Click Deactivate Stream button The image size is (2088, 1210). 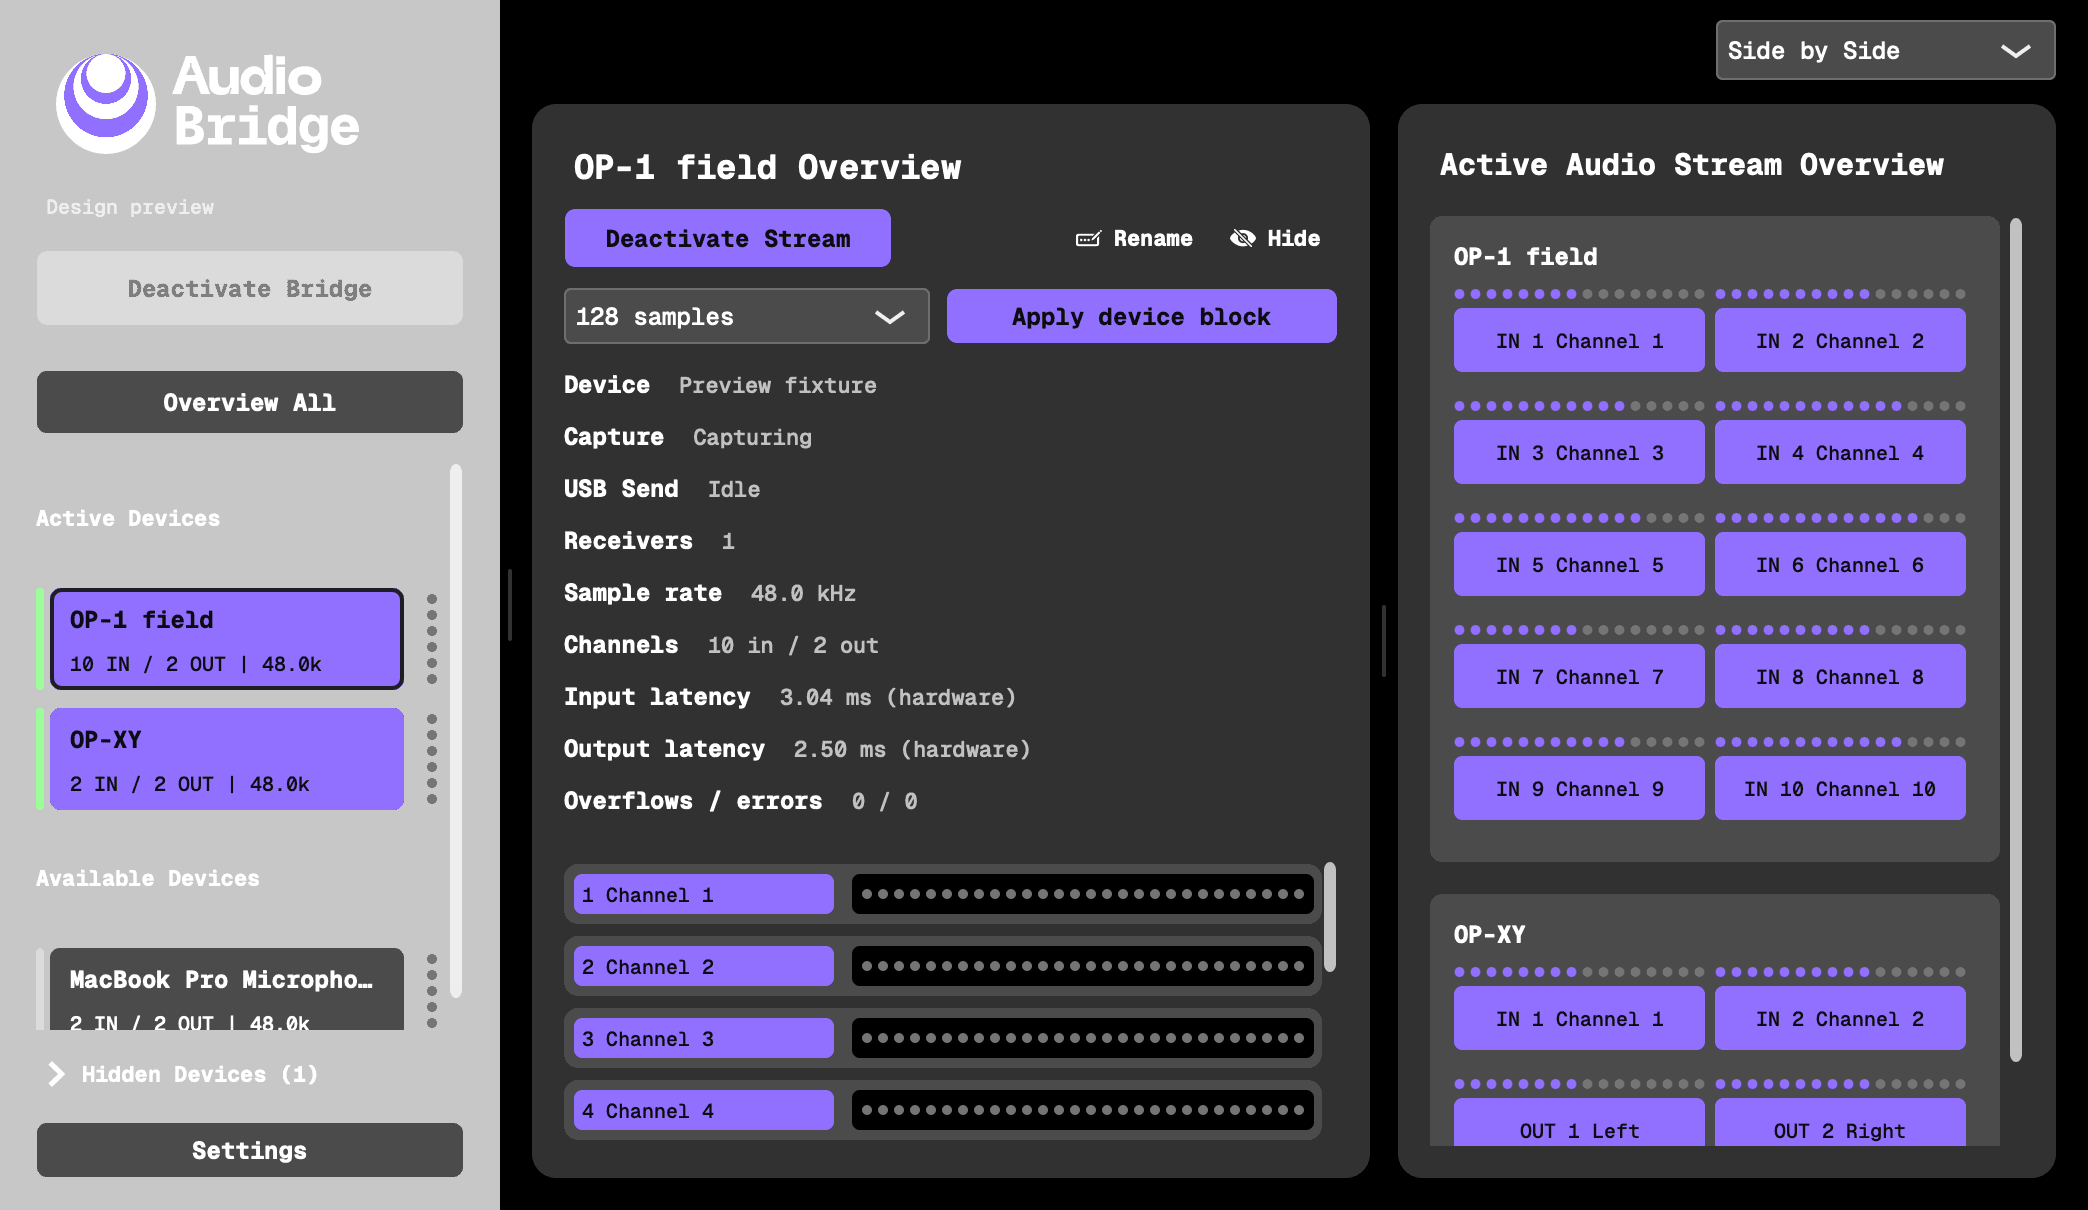(728, 238)
